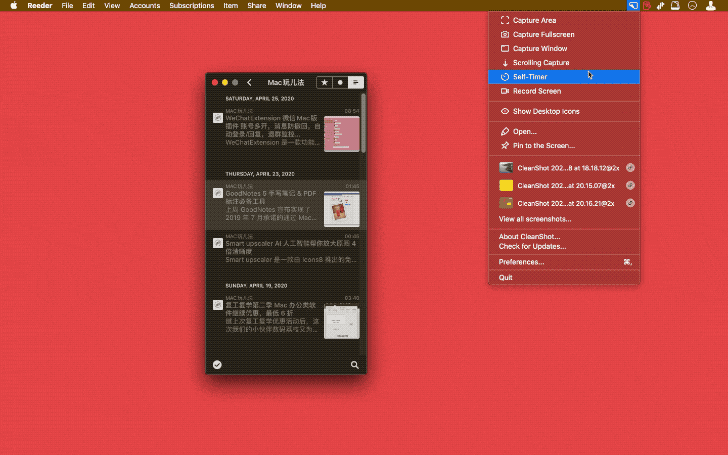Mark all as read checkmark icon
This screenshot has height=455, width=728.
217,365
